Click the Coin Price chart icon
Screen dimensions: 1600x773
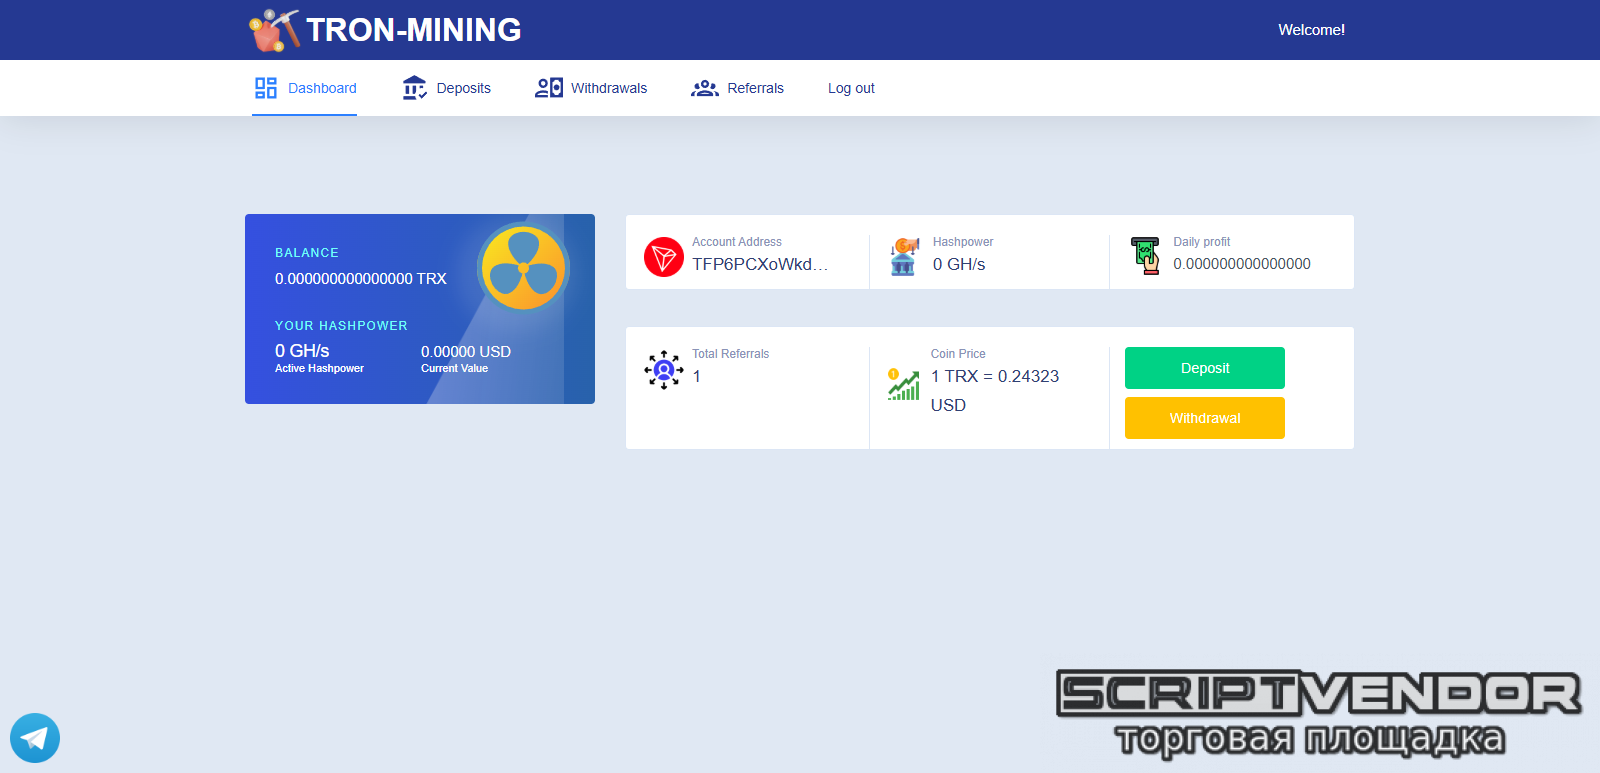pos(904,384)
